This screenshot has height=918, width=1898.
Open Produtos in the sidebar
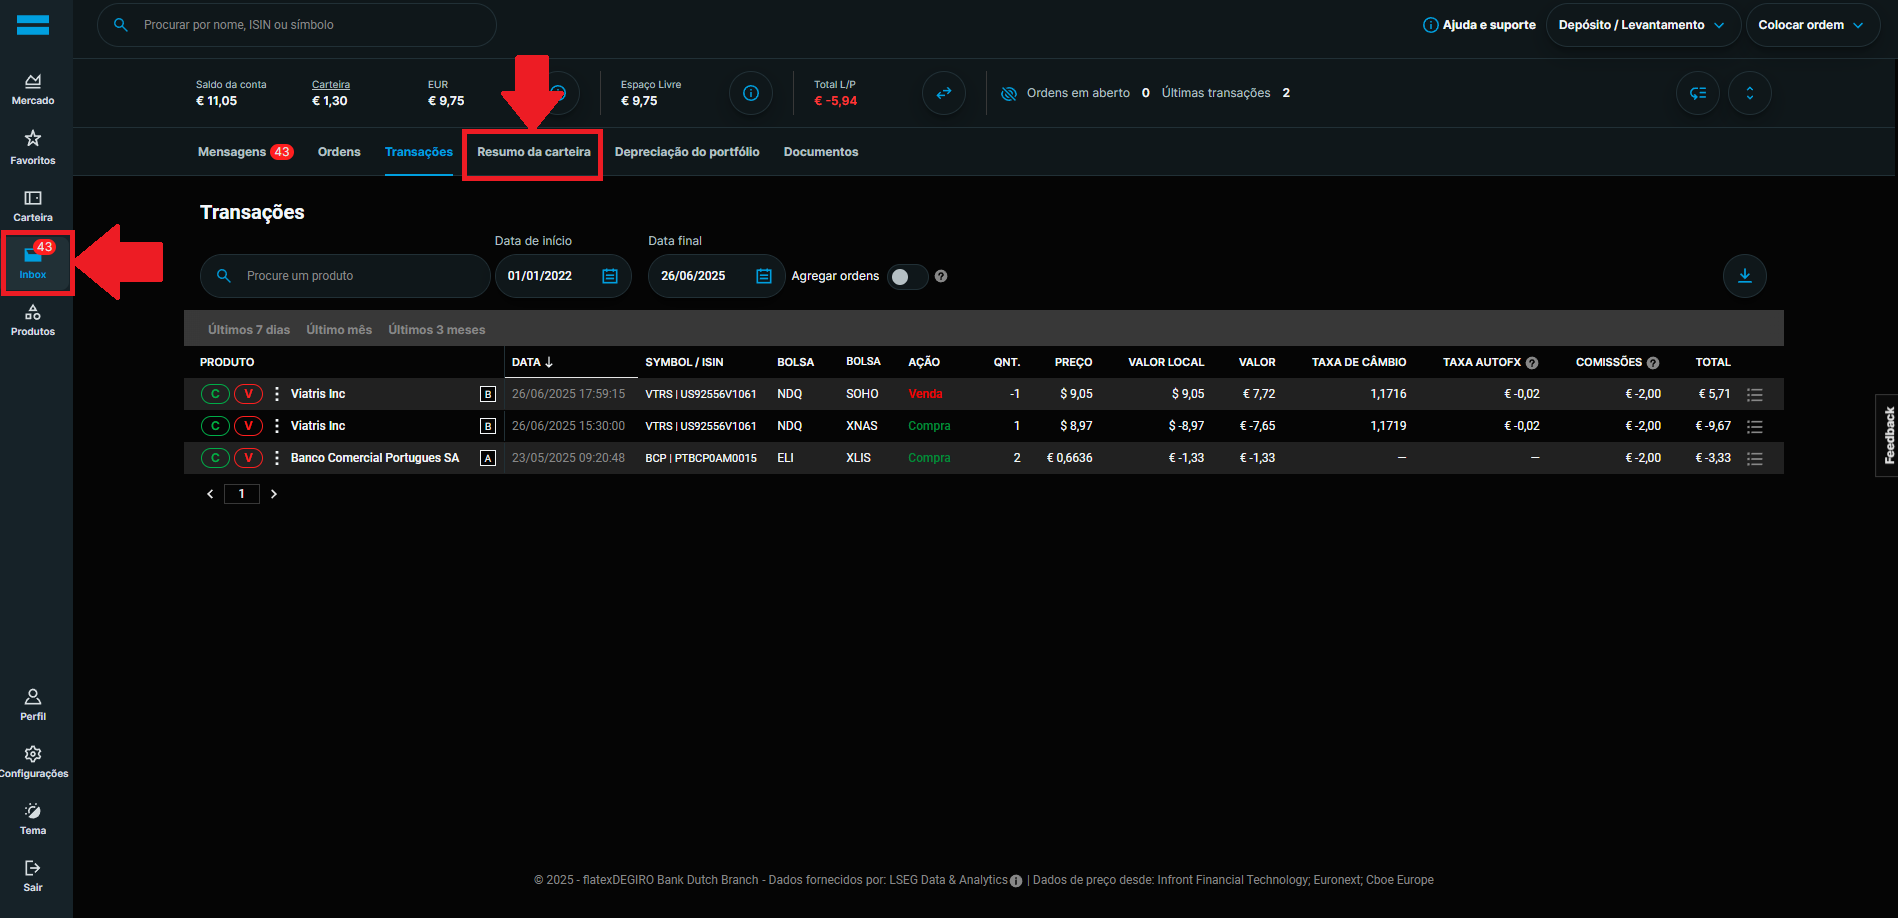[x=33, y=320]
